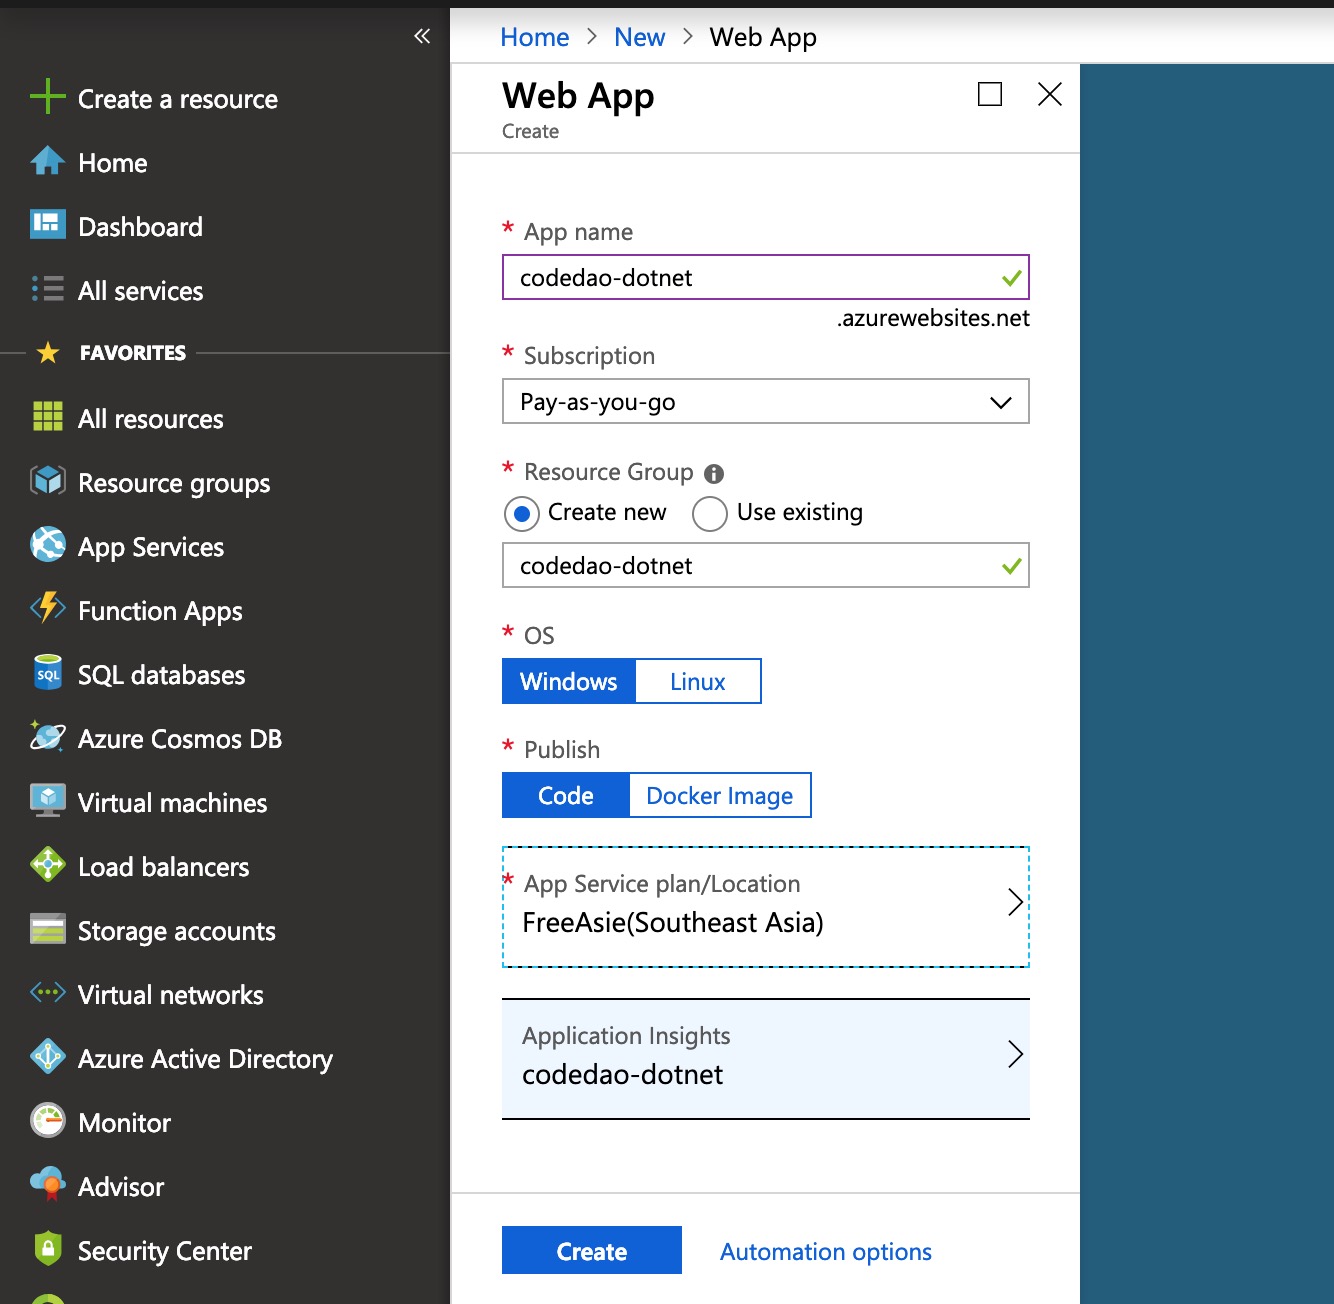Choose Docker Image publish option

[x=719, y=795]
